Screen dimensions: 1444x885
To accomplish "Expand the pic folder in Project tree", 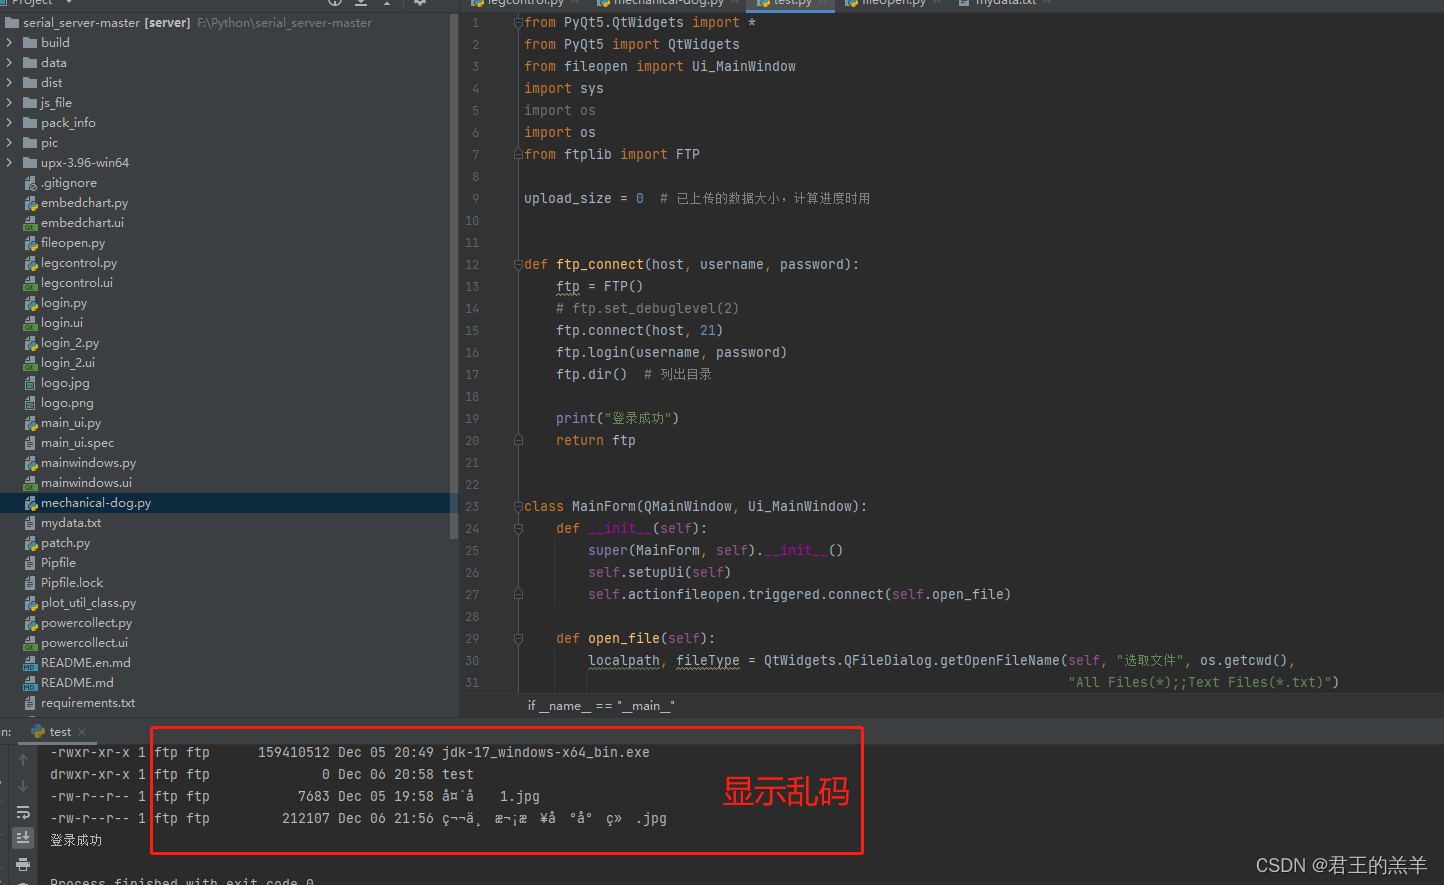I will tap(8, 142).
